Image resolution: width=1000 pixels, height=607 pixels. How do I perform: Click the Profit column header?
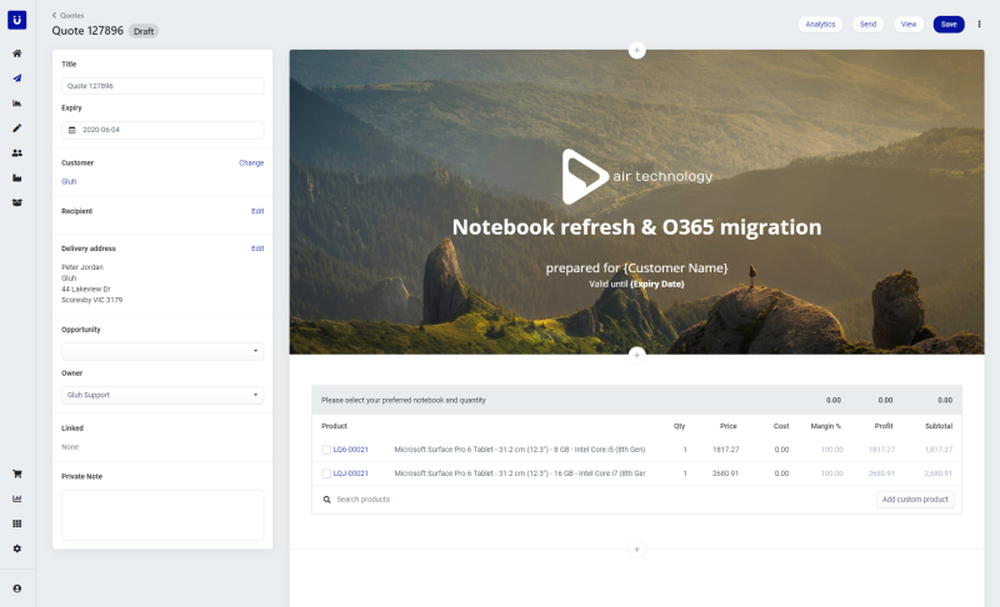tap(883, 426)
